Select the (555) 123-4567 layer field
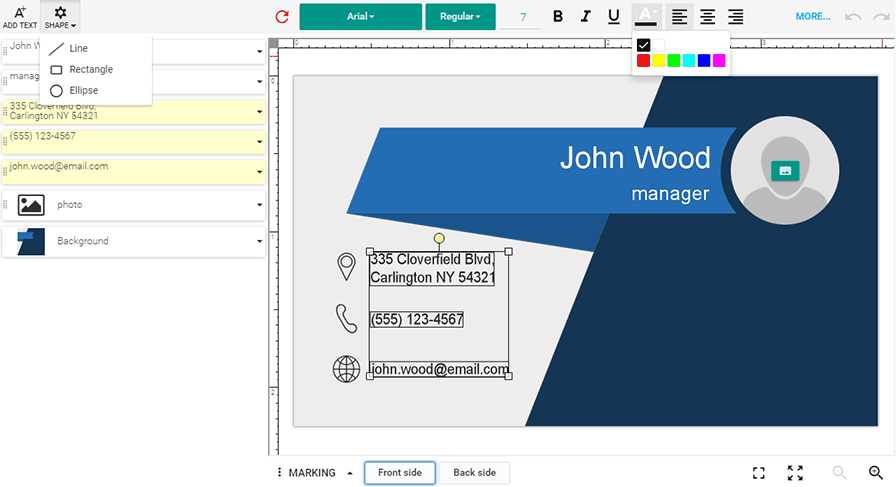896x487 pixels. point(133,142)
